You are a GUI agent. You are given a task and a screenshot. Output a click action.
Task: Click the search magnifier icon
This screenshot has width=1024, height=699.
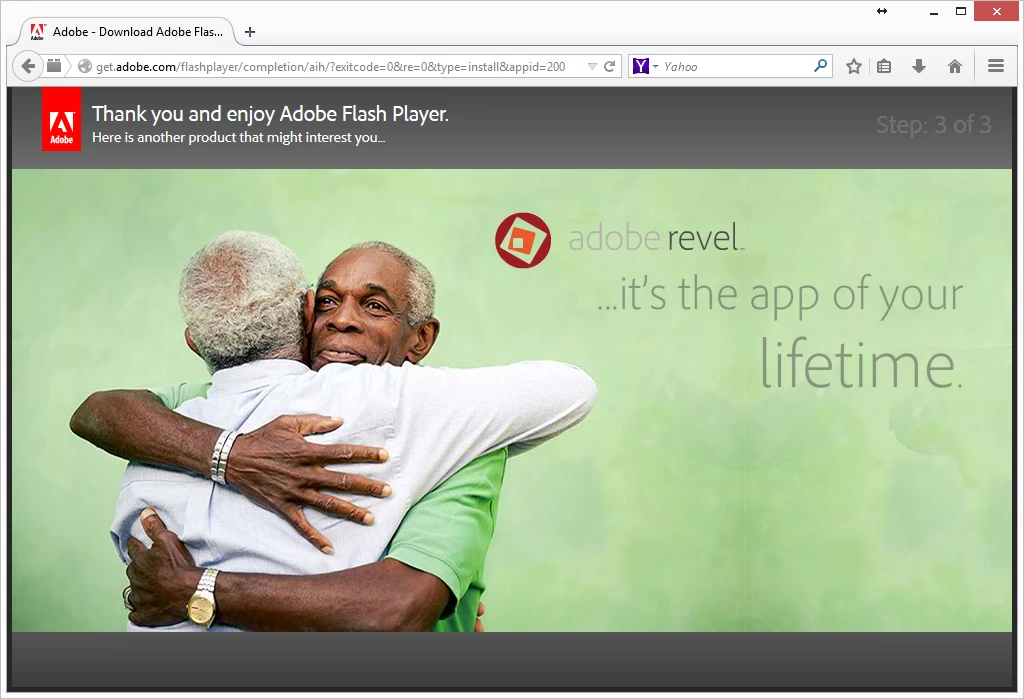point(821,66)
